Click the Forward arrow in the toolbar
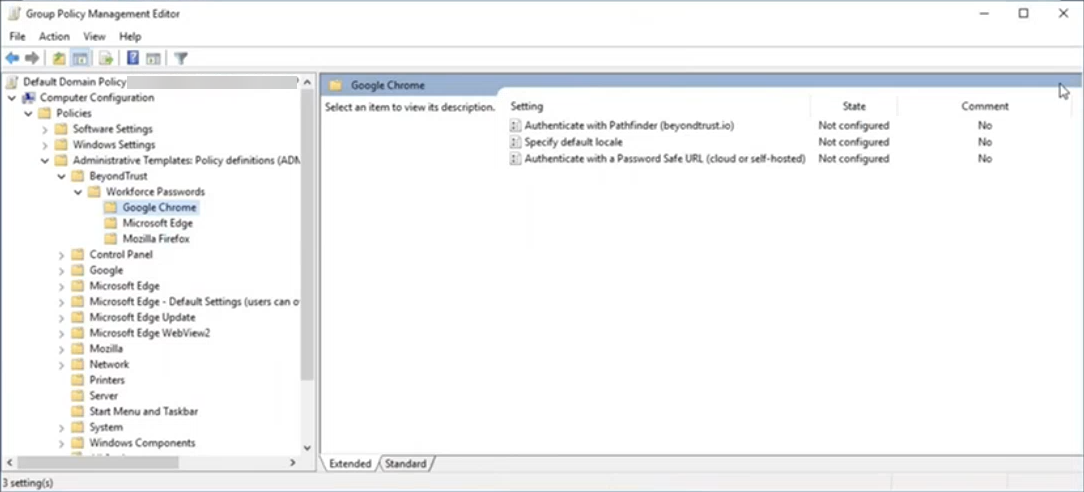 [32, 58]
